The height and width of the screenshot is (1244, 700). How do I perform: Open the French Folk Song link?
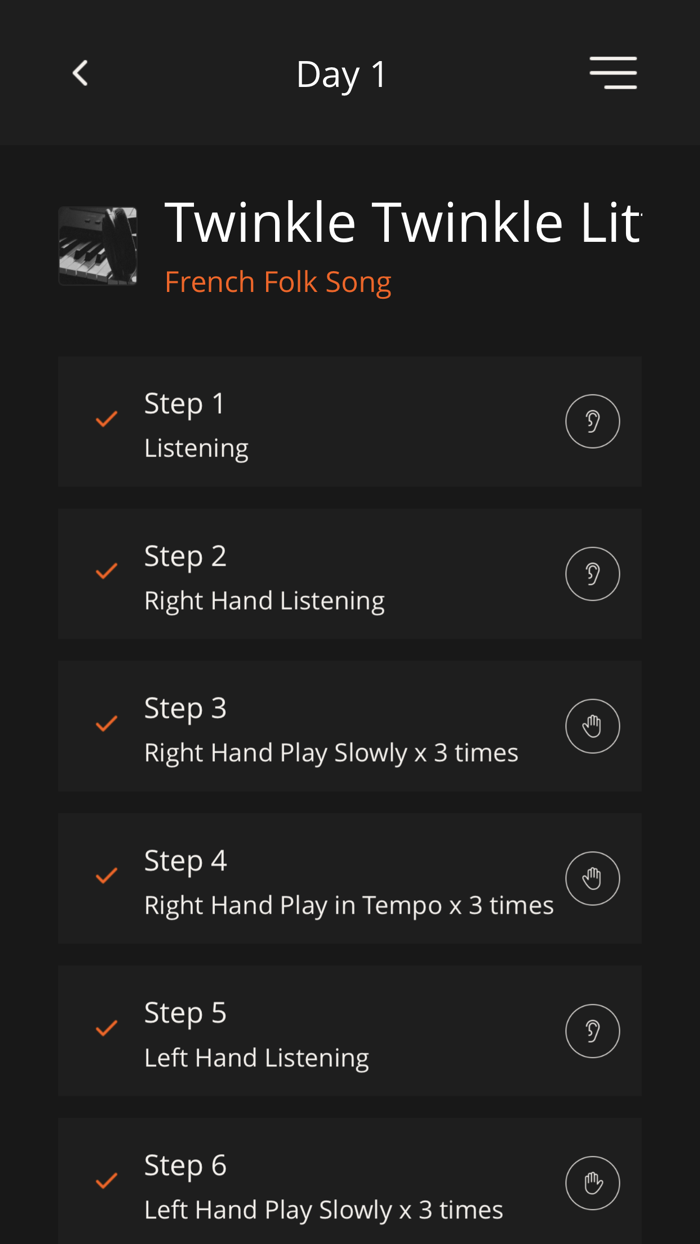278,280
